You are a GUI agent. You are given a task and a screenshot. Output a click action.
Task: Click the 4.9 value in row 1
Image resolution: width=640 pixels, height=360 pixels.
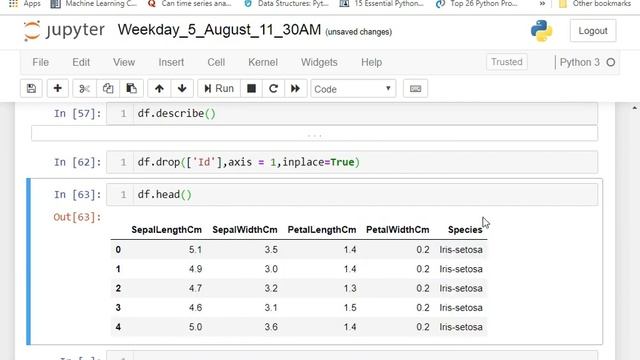195,269
